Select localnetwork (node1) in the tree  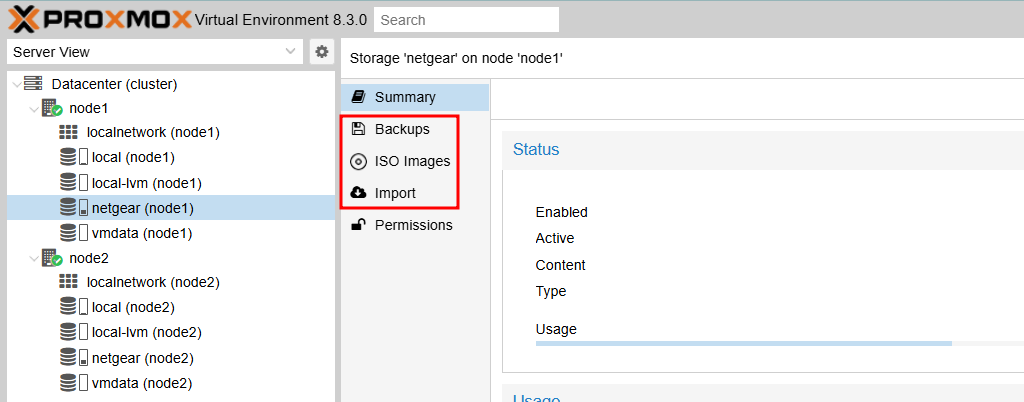click(153, 132)
